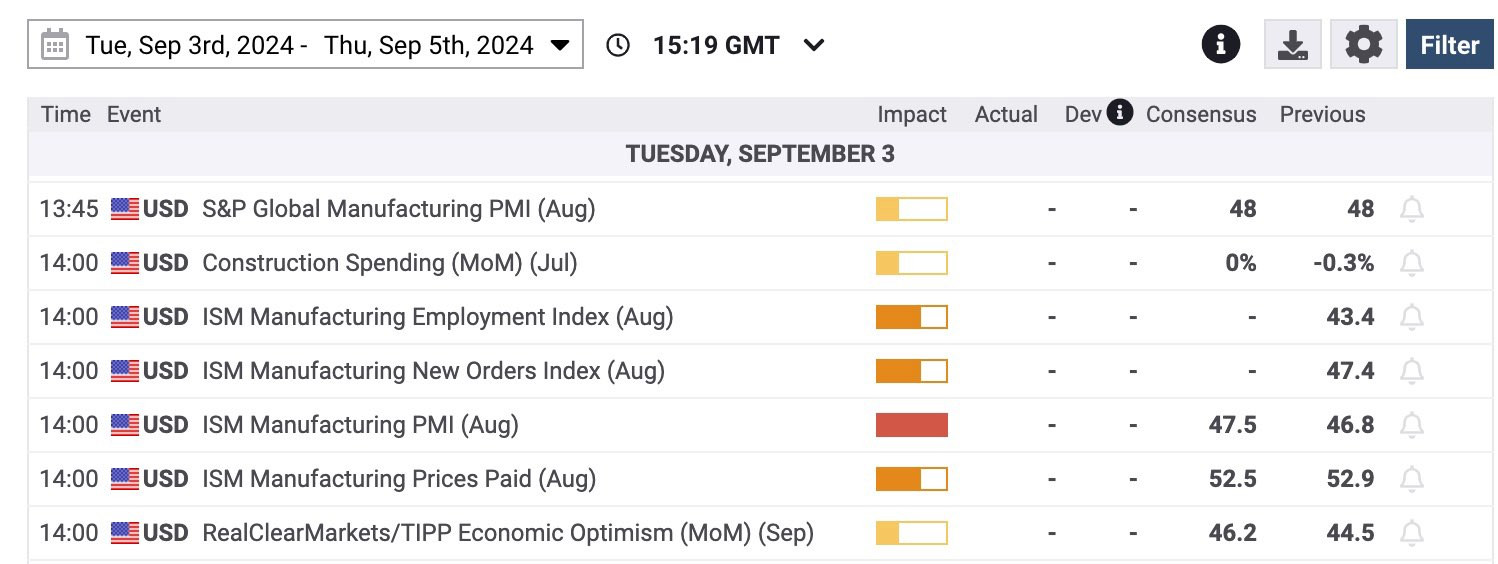Click clock icon next to 15:19 GMT

pyautogui.click(x=619, y=45)
